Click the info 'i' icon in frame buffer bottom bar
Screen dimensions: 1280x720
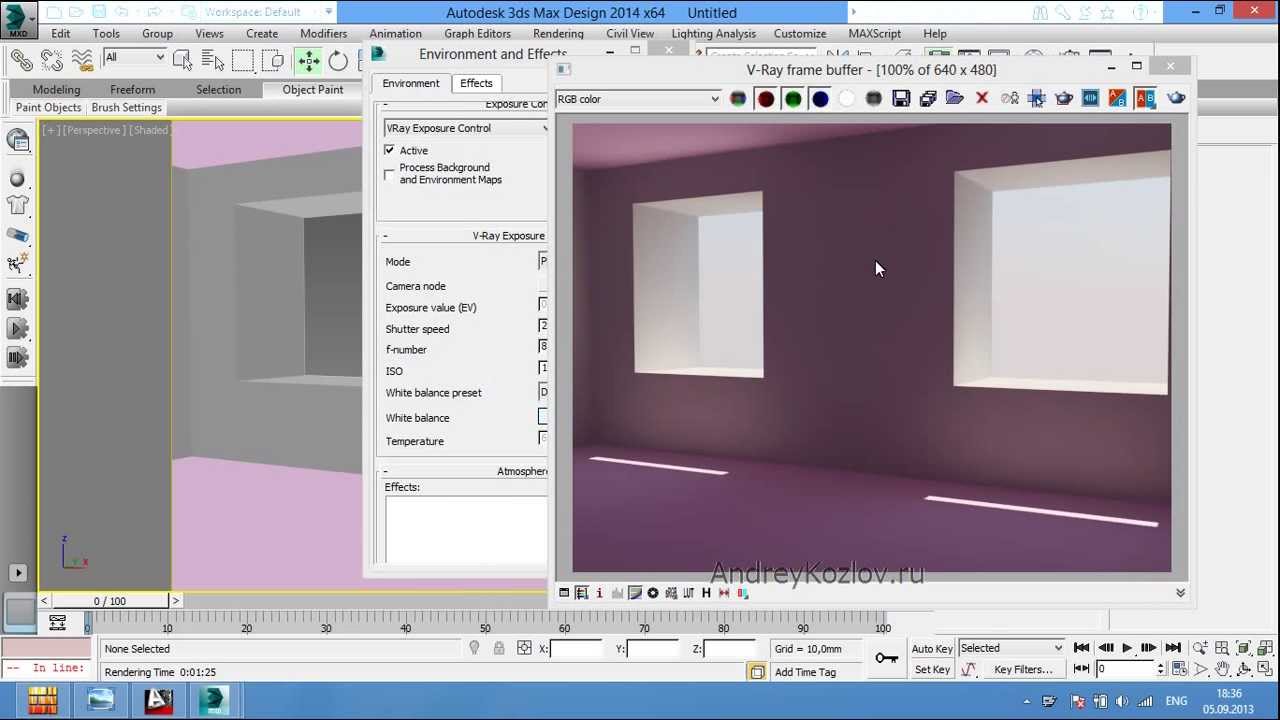pos(599,593)
